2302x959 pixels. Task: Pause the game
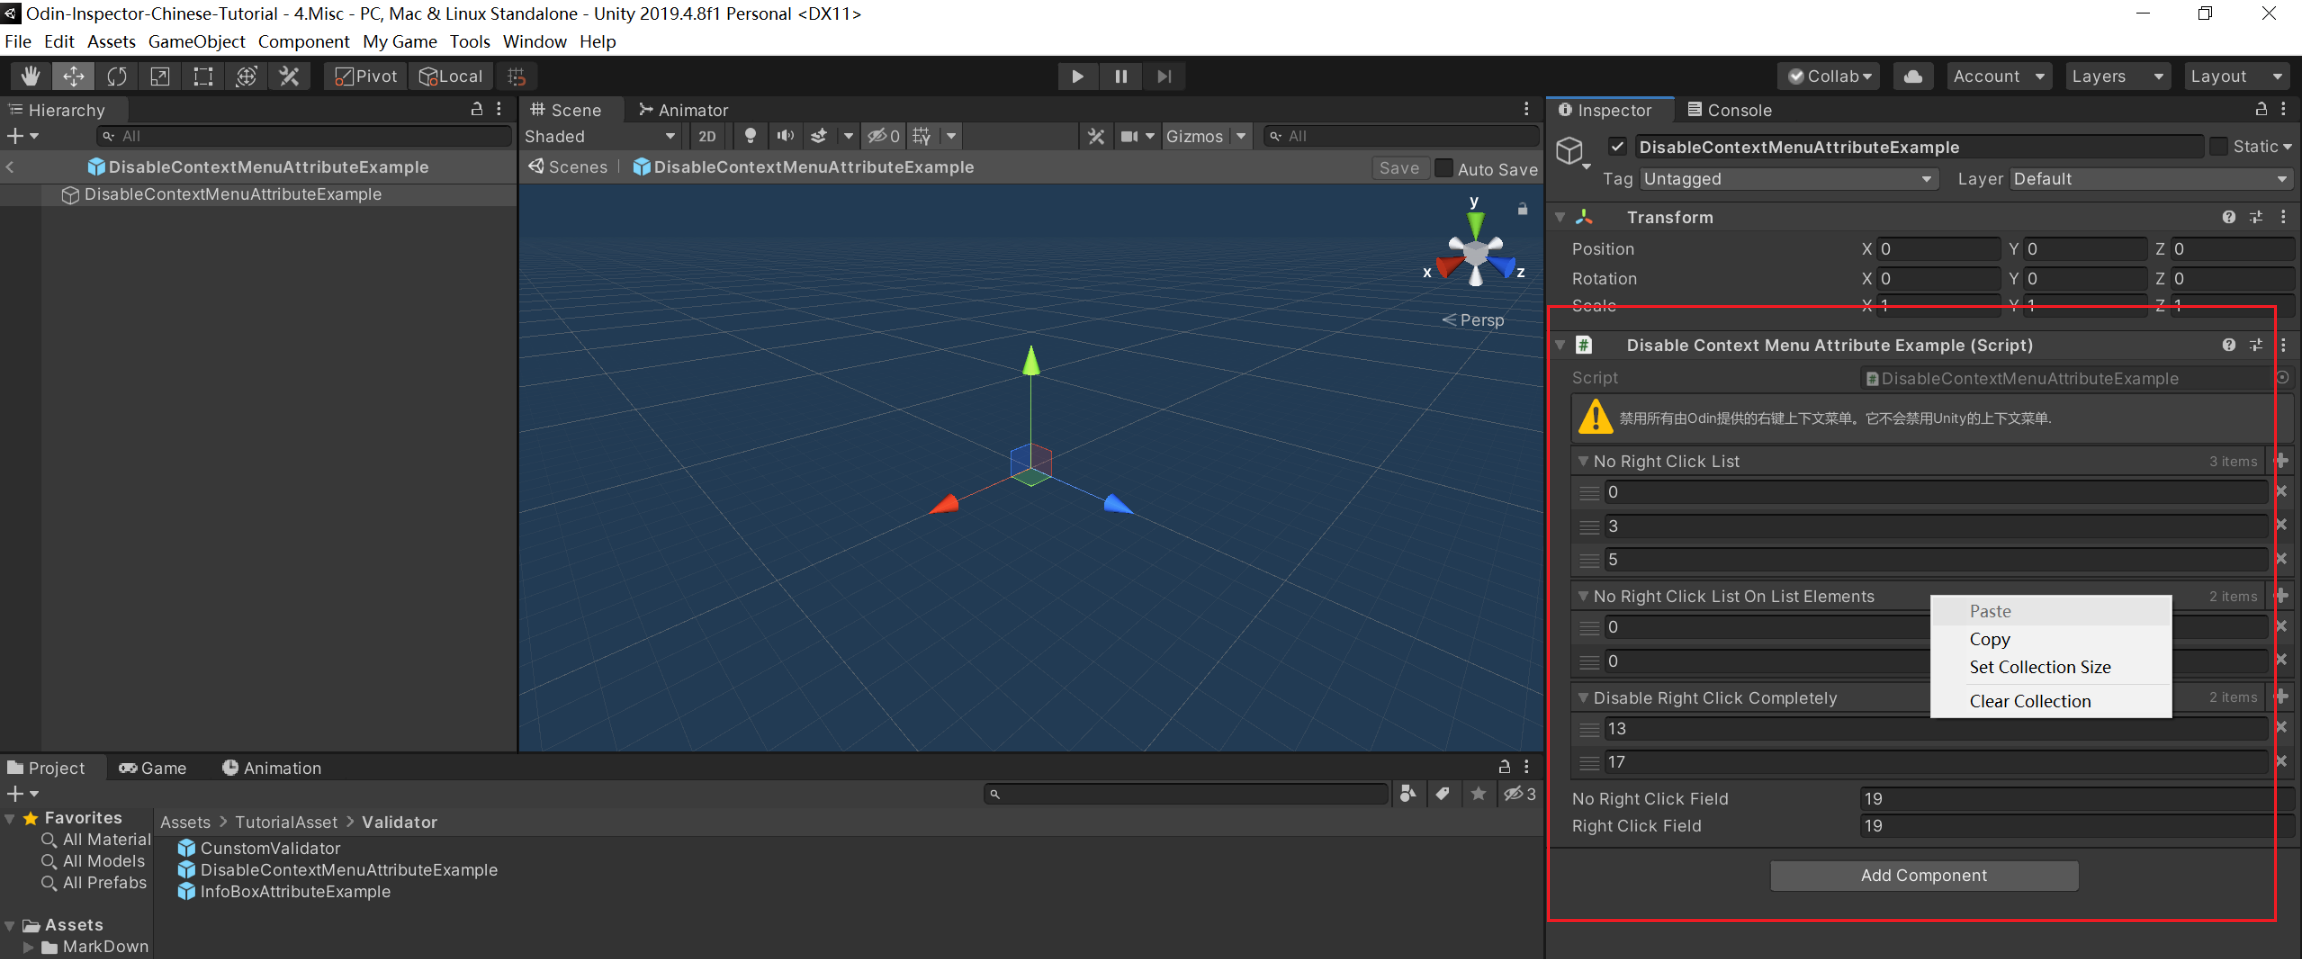pyautogui.click(x=1121, y=76)
